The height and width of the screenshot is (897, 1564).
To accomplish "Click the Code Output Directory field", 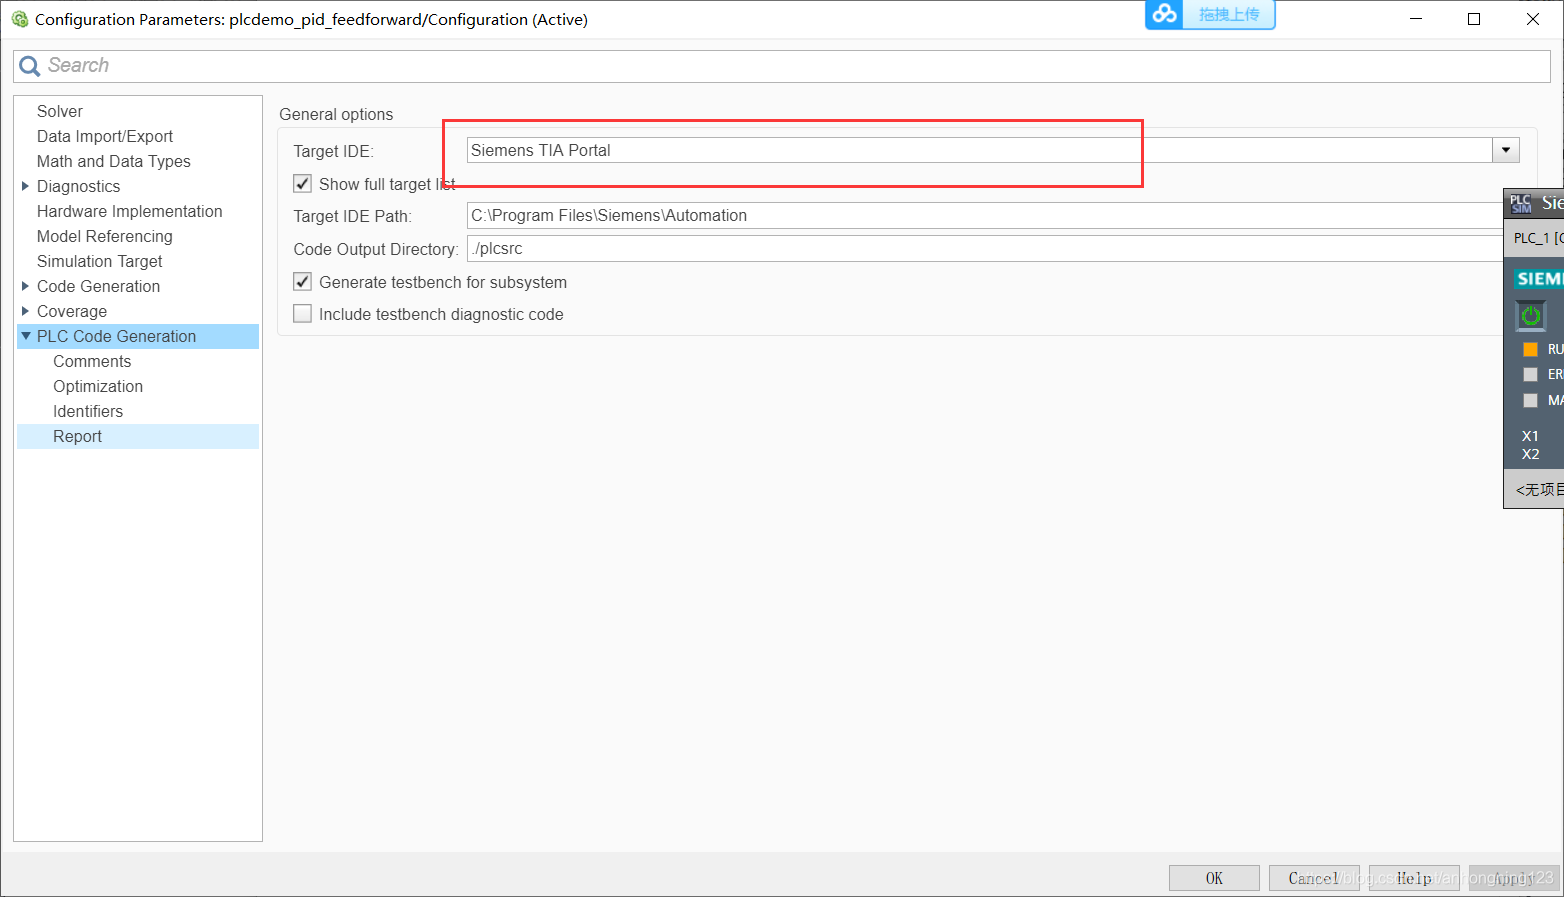I will [x=985, y=248].
